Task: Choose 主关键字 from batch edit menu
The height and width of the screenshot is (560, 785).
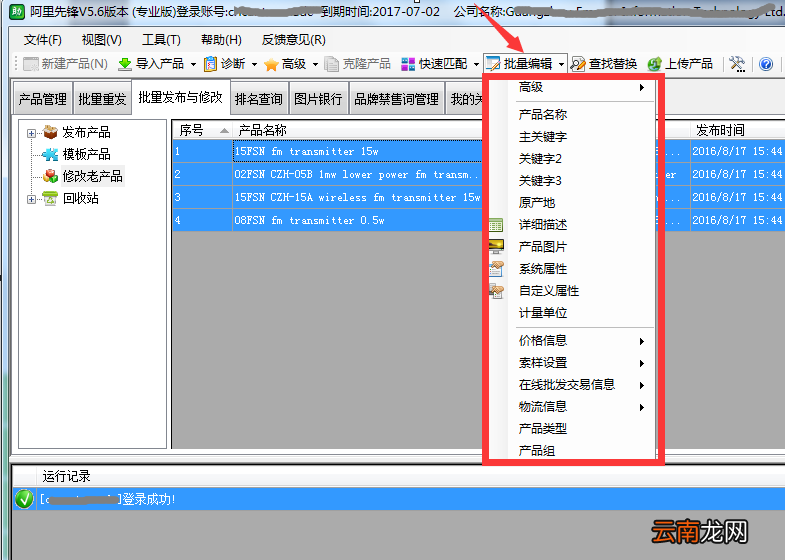Action: 543,137
